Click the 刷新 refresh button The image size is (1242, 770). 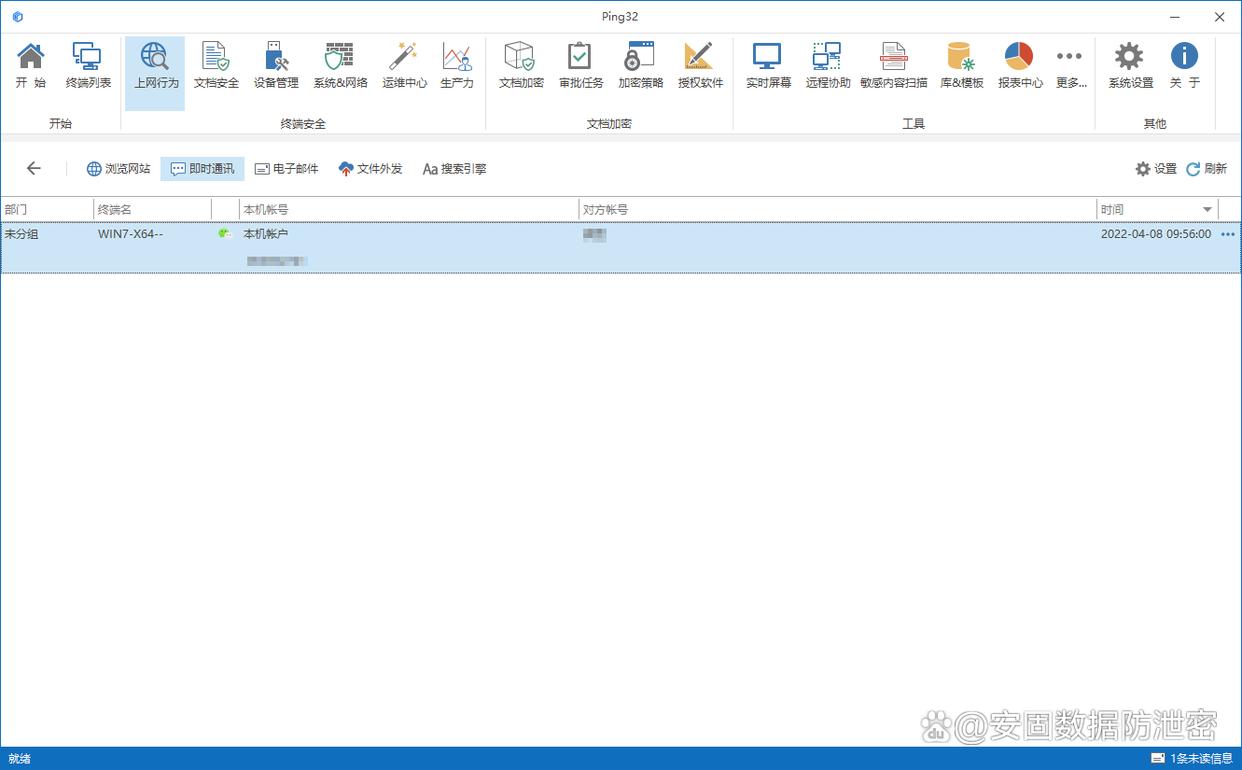tap(1206, 169)
